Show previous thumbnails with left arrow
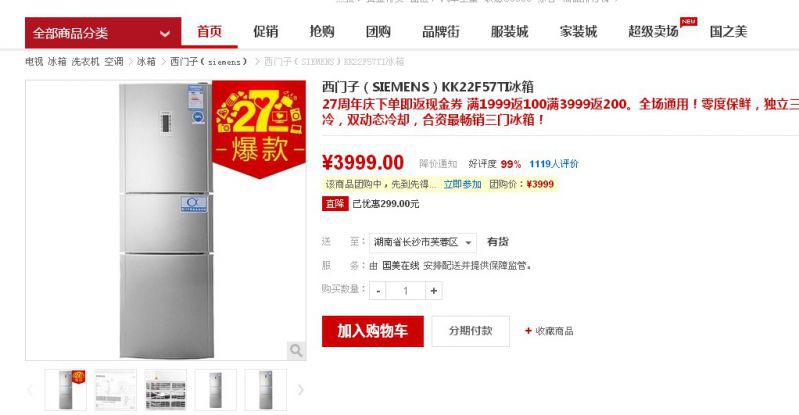The width and height of the screenshot is (799, 415). pyautogui.click(x=30, y=390)
